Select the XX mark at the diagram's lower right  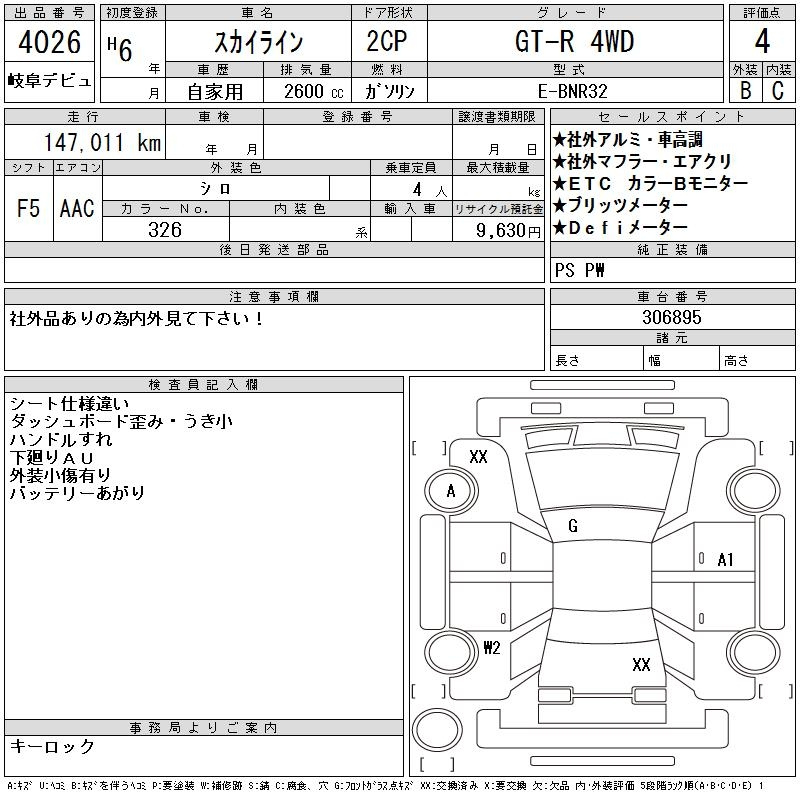point(641,664)
